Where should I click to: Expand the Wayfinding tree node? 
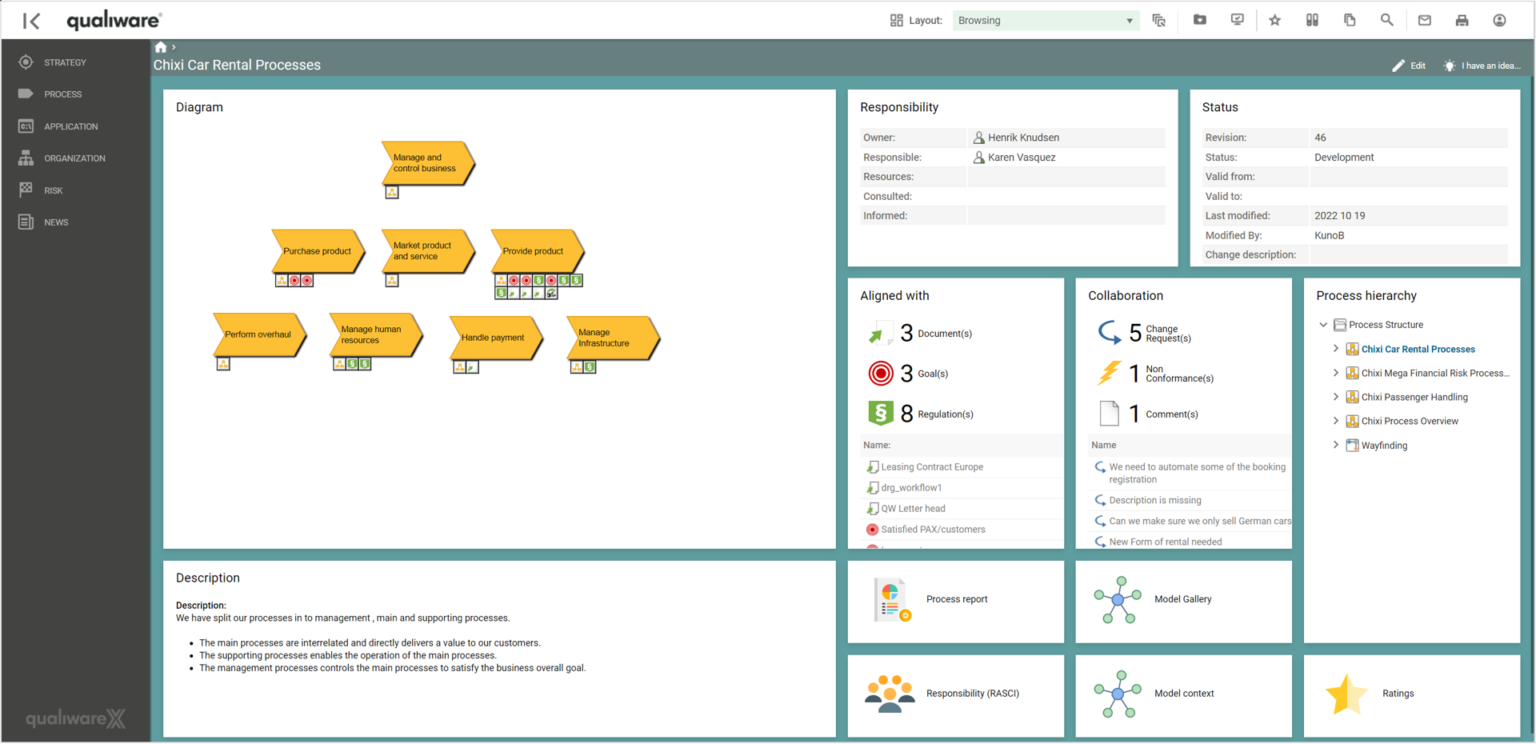tap(1336, 445)
